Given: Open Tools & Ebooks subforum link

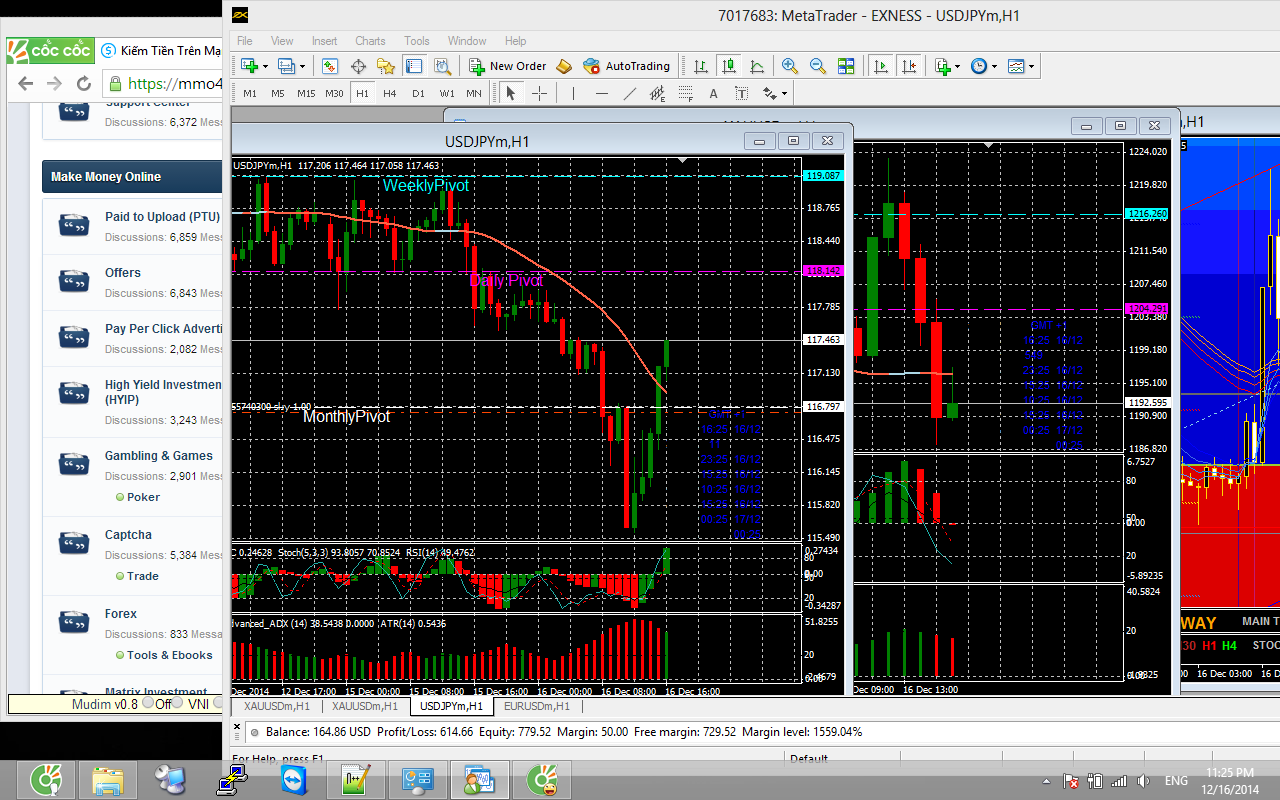Looking at the screenshot, I should click(x=170, y=656).
